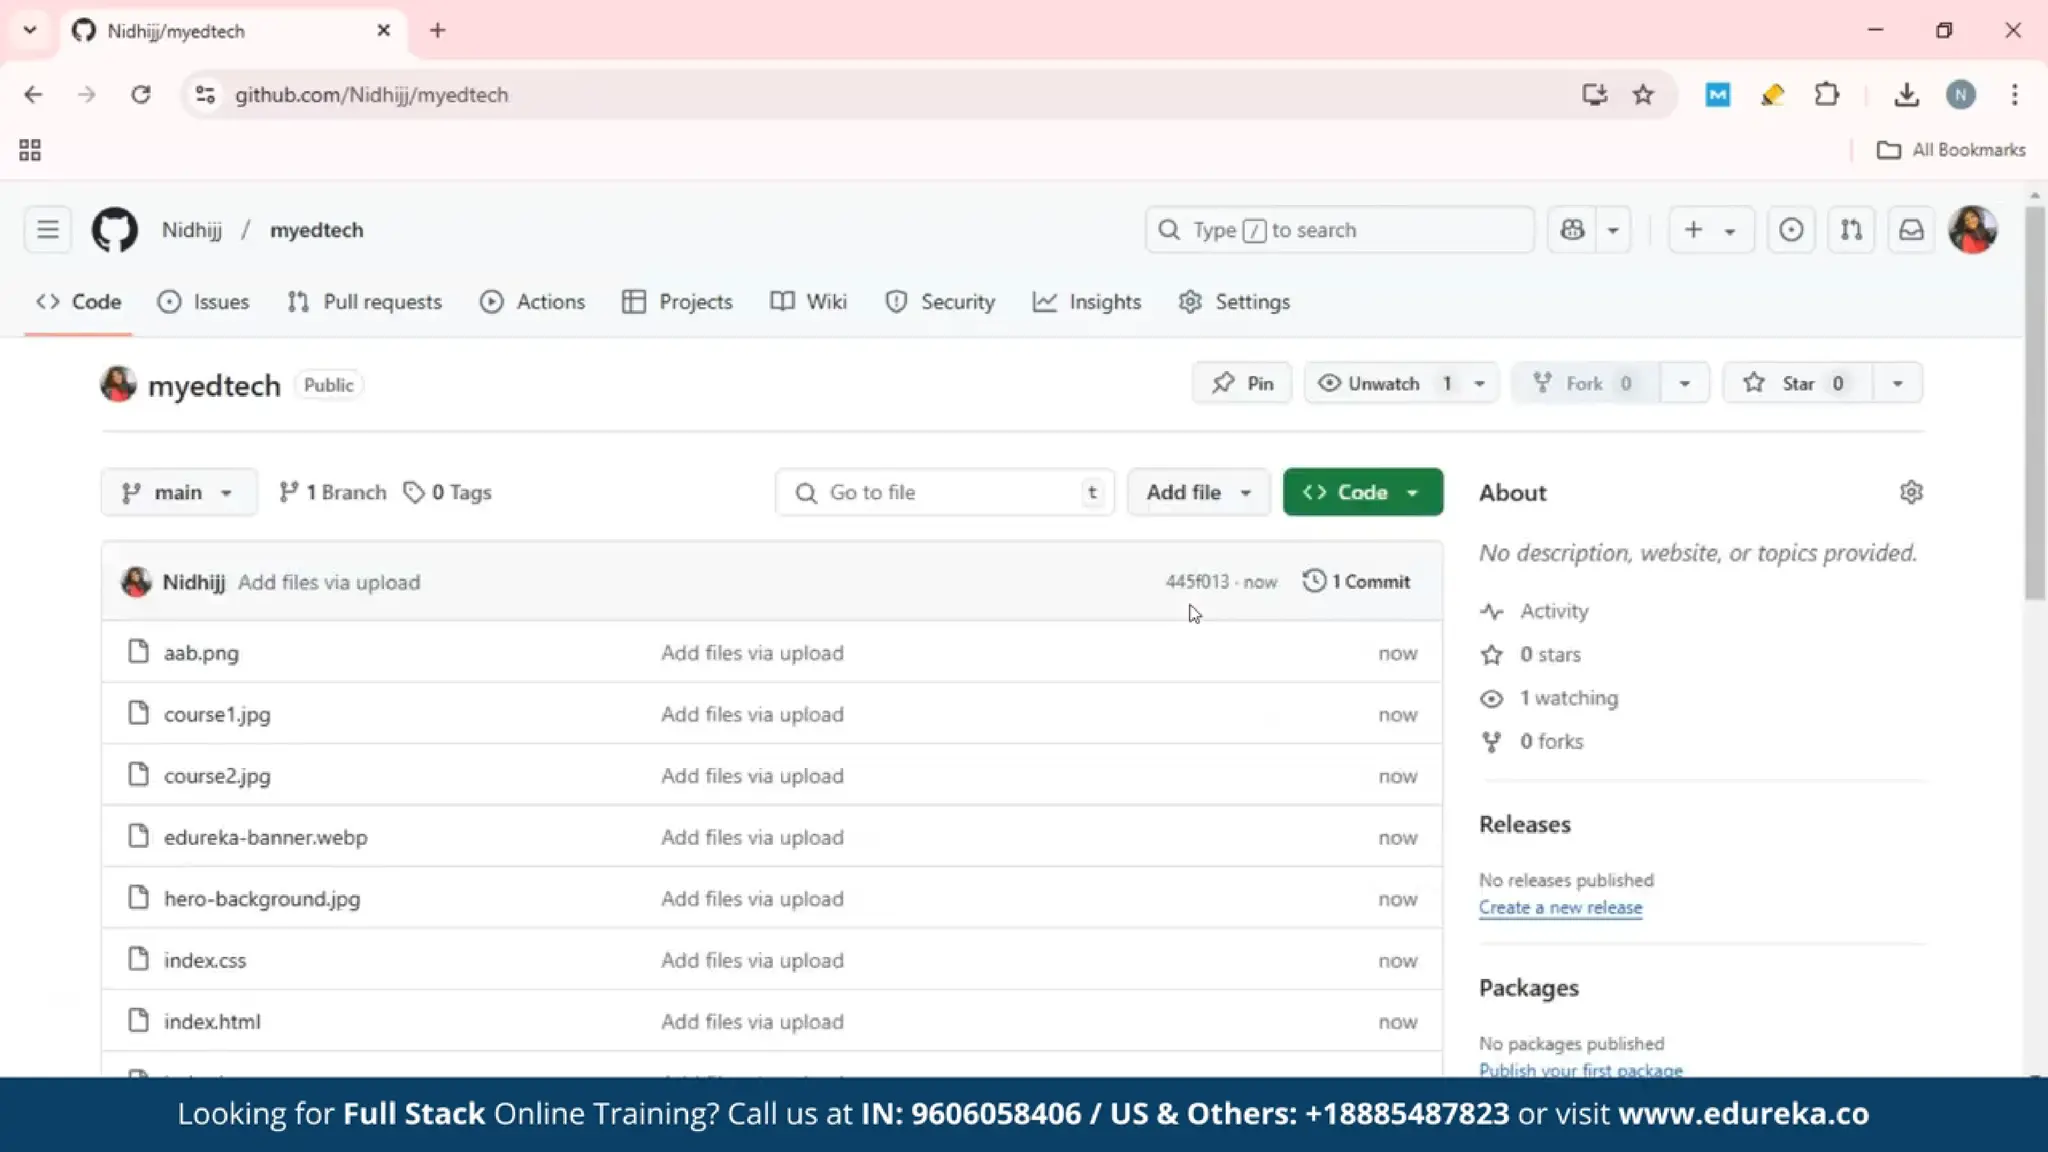The image size is (2048, 1152).
Task: Open the notifications inbox icon
Action: pos(1911,230)
